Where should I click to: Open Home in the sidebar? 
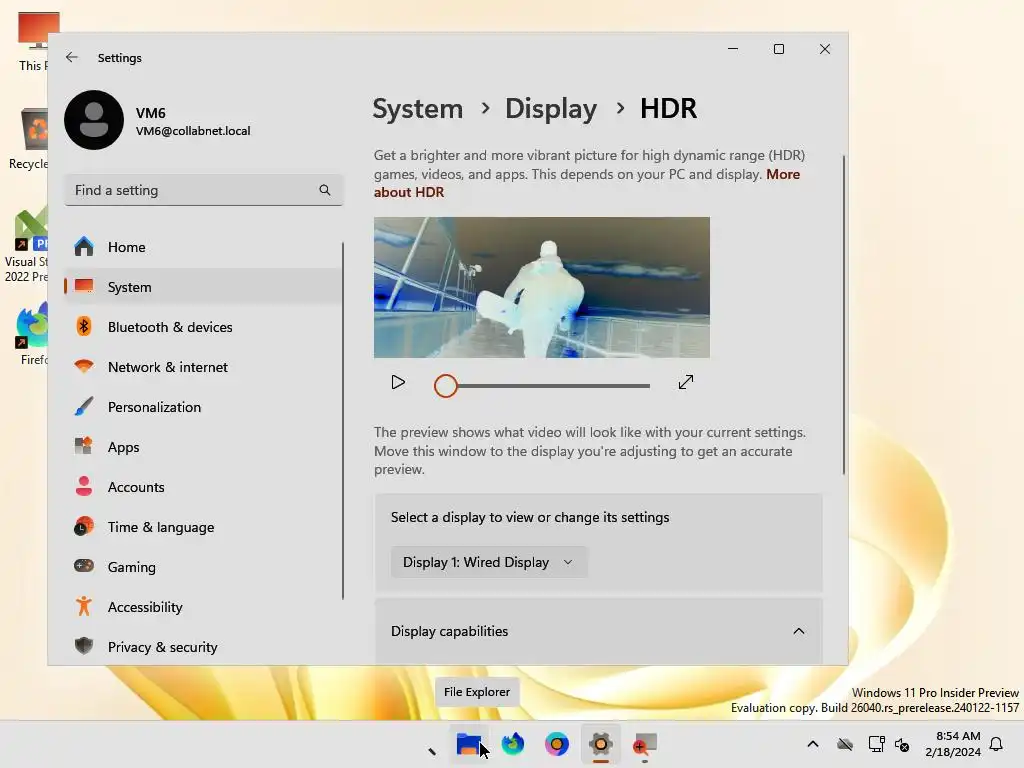[x=204, y=247]
